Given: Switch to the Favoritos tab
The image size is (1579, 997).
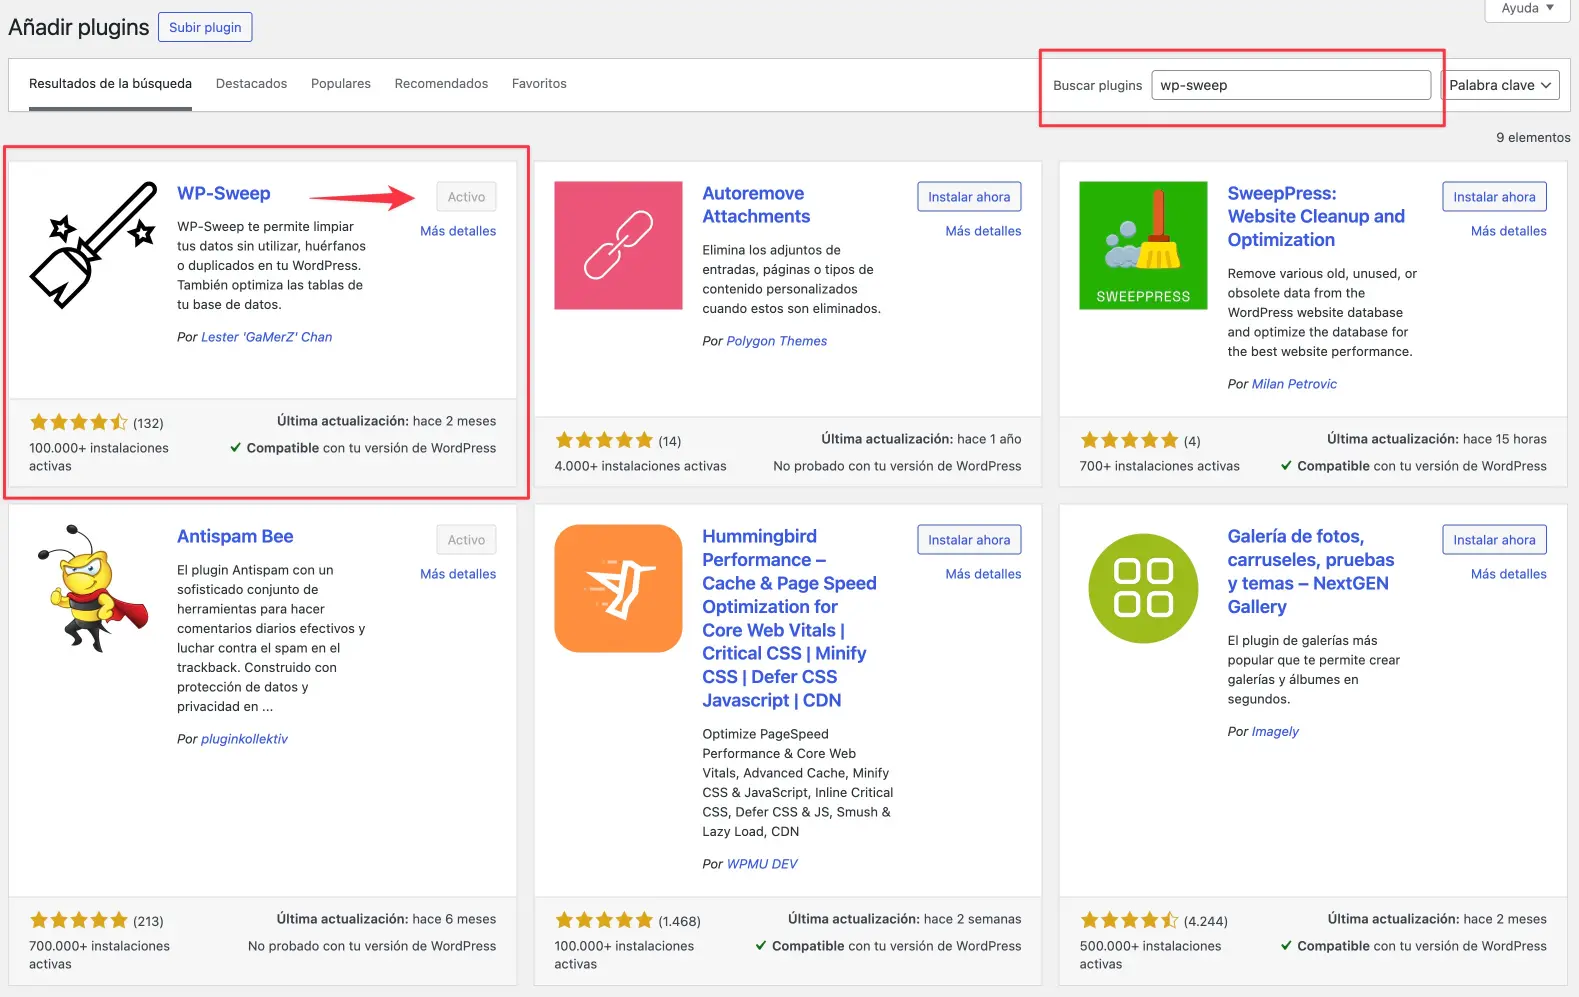Looking at the screenshot, I should pyautogui.click(x=539, y=84).
